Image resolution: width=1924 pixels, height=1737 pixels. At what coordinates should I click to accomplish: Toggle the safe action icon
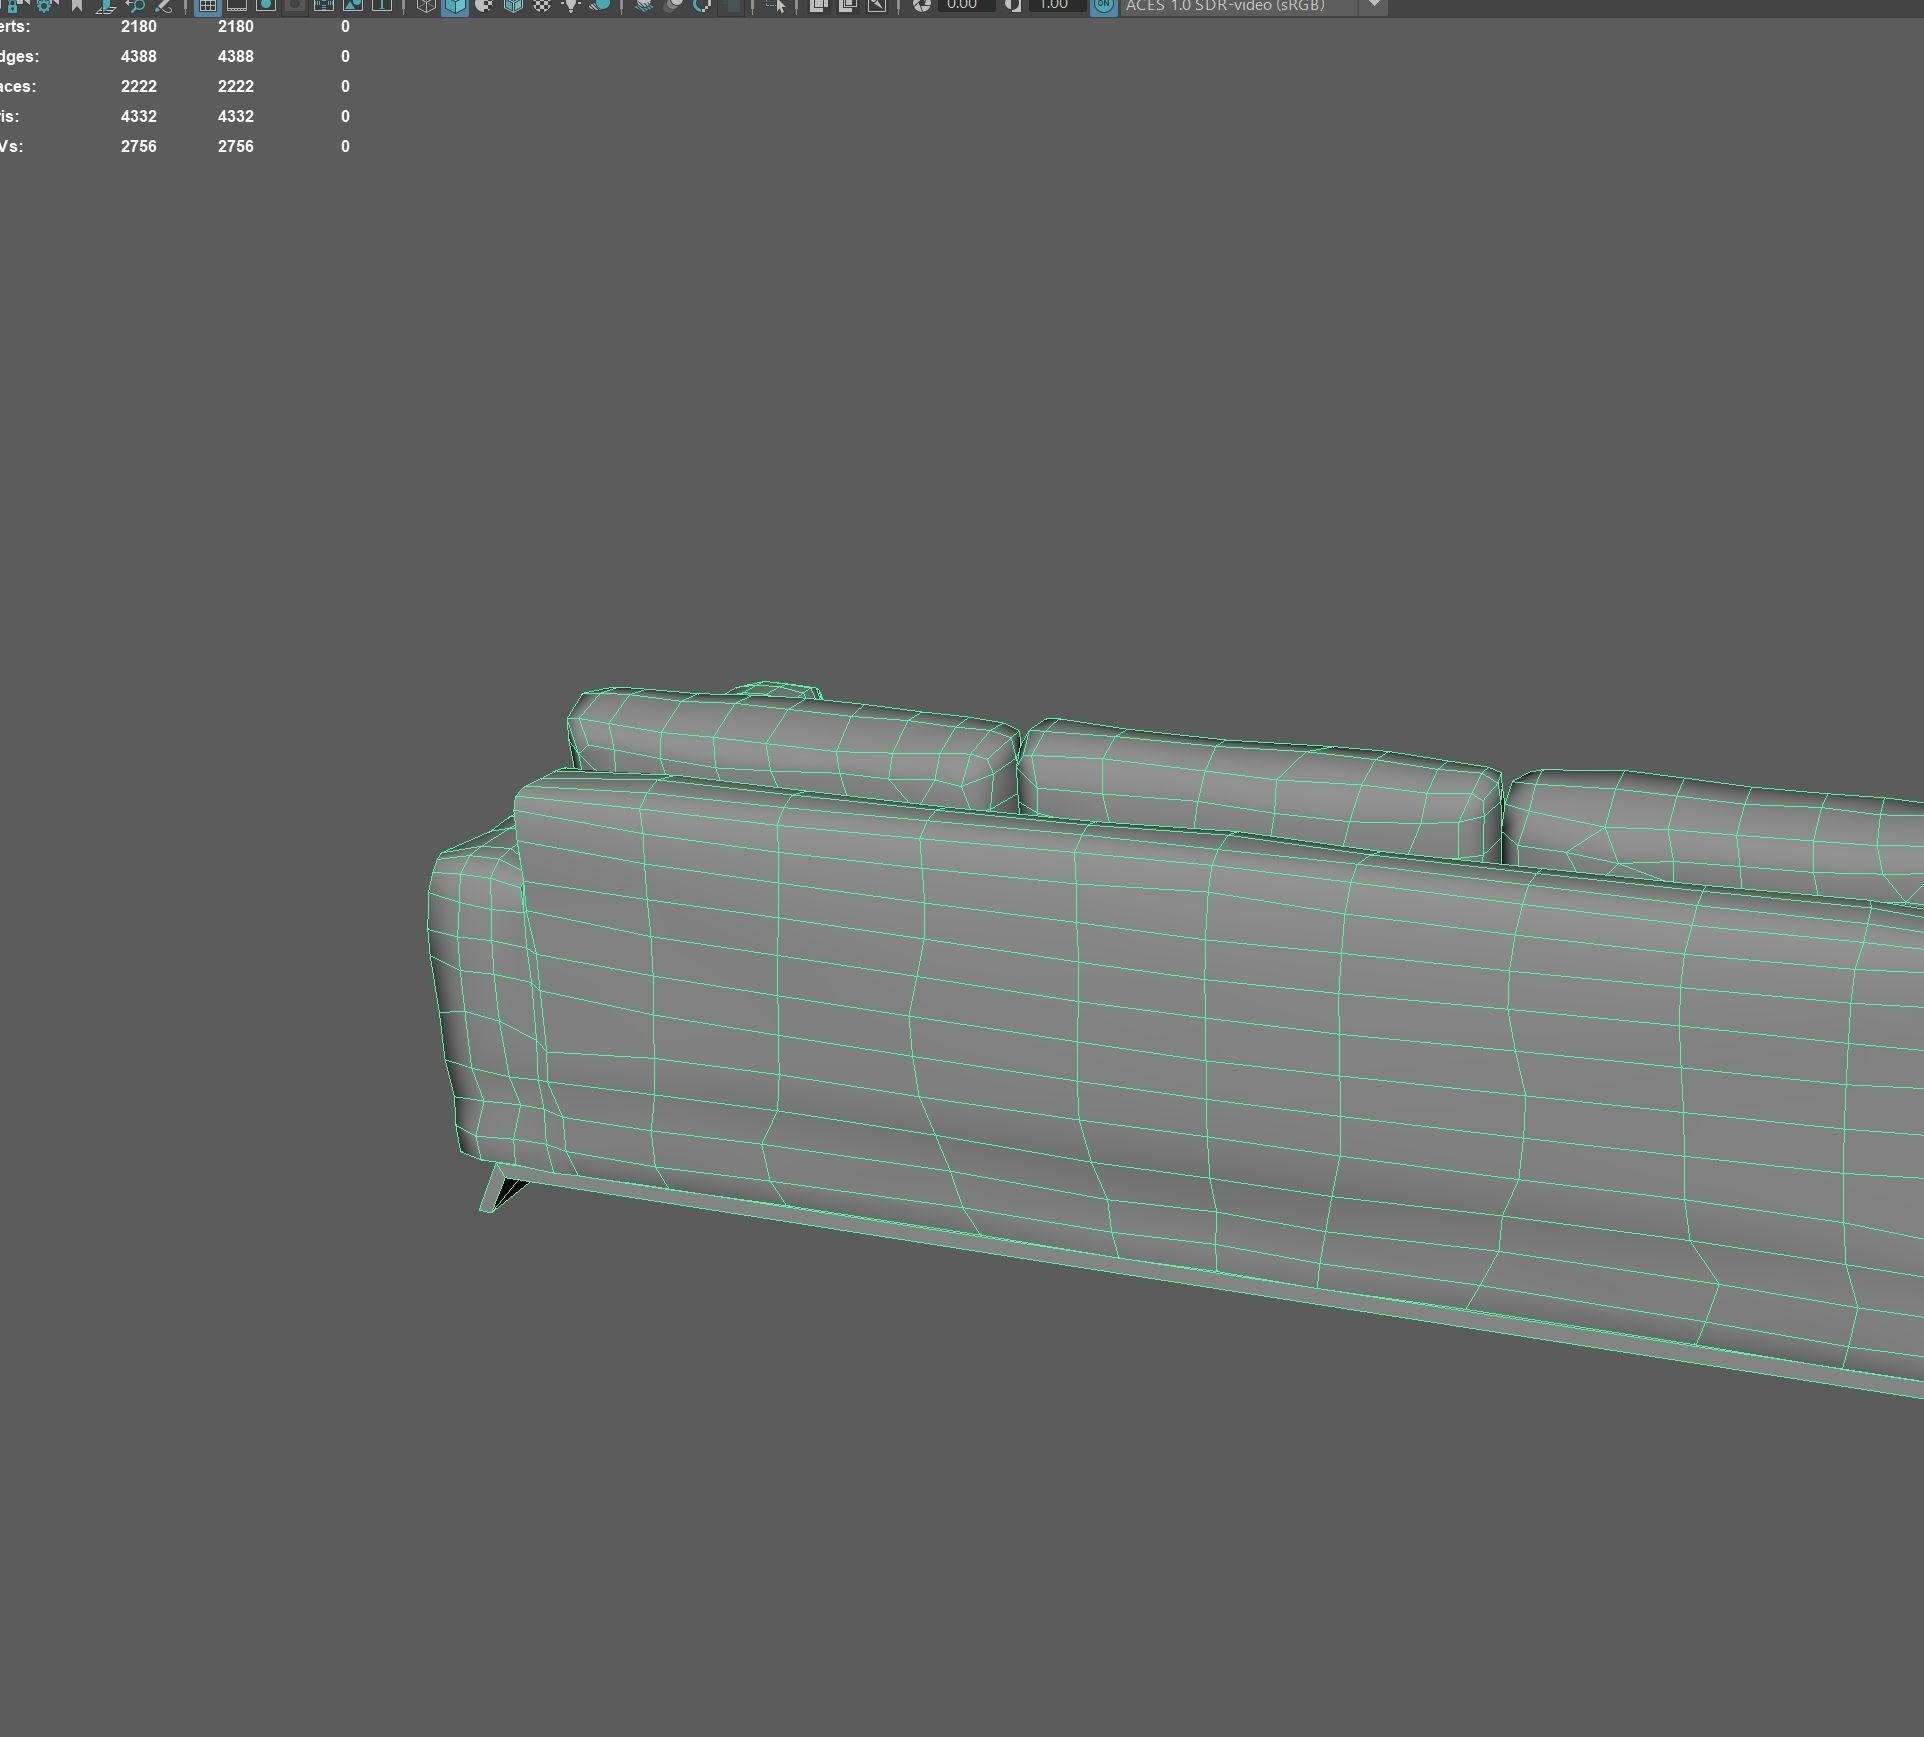(353, 5)
